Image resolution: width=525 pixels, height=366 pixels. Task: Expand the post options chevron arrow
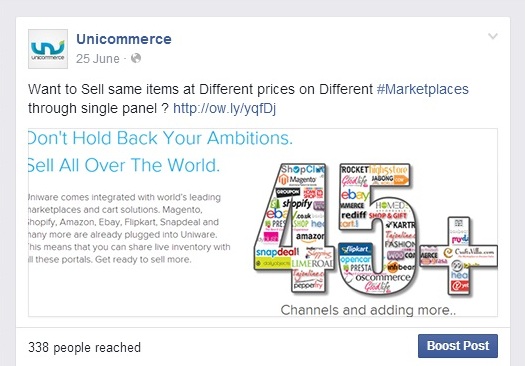point(493,36)
